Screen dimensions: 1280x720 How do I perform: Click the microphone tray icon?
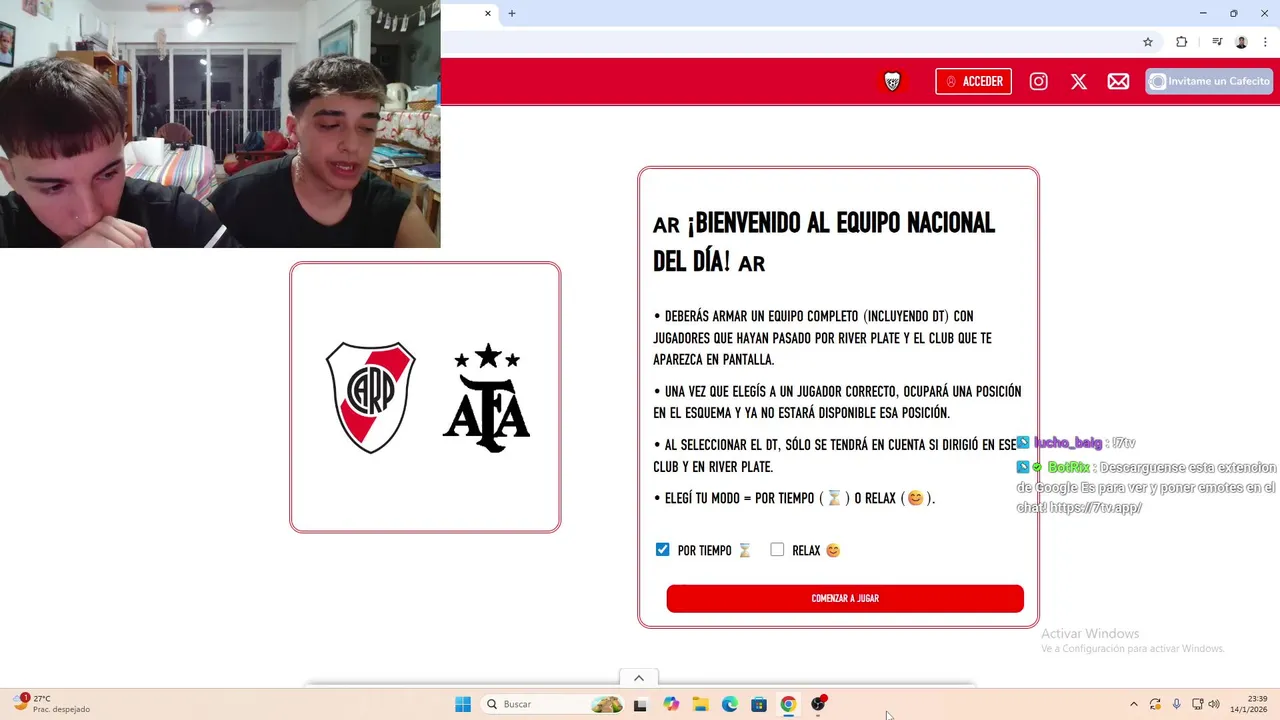[x=1176, y=704]
